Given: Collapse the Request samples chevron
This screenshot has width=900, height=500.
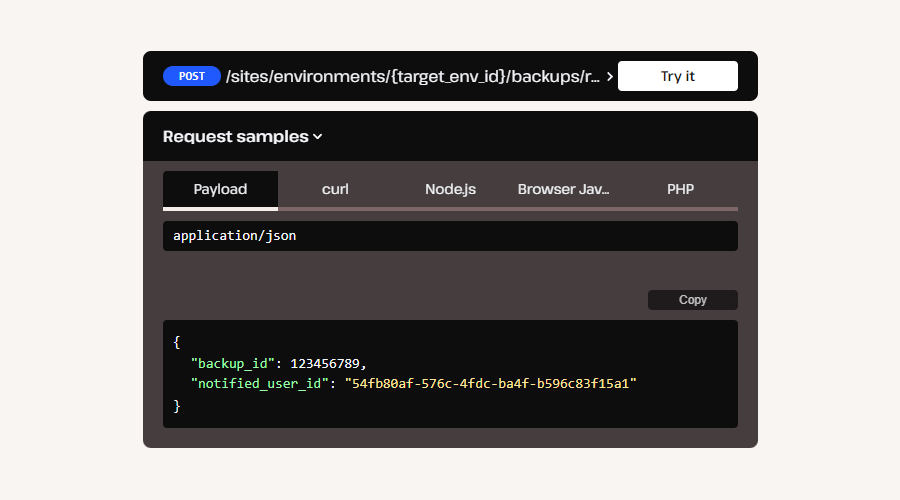Looking at the screenshot, I should (x=318, y=137).
